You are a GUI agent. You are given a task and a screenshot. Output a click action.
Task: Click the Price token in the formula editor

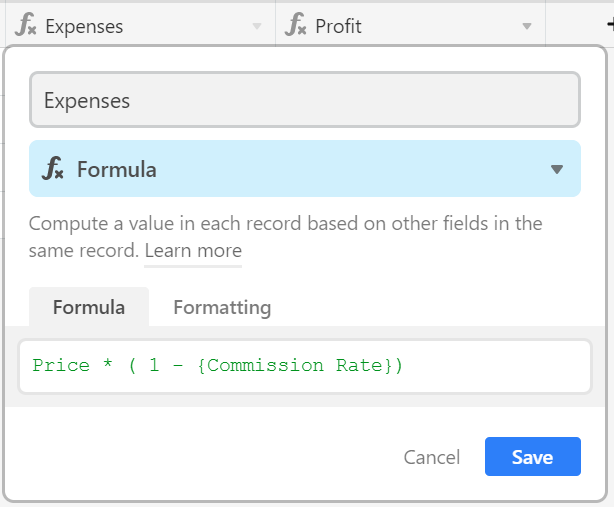point(61,365)
